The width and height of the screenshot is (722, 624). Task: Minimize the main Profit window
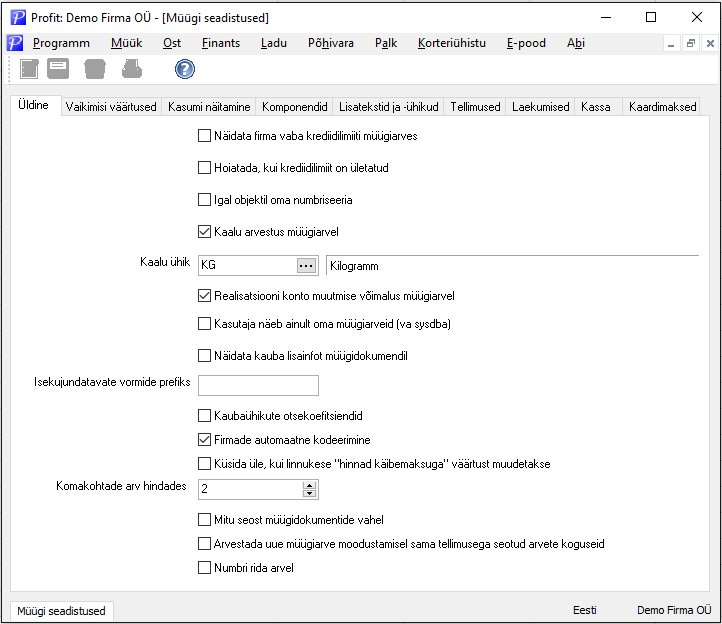pos(606,17)
